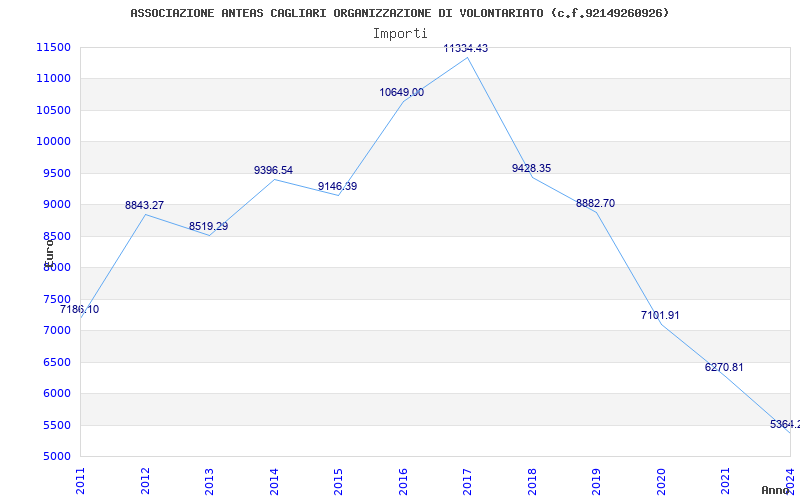Select the data label 8882.70
This screenshot has height=500, width=800.
click(x=595, y=203)
